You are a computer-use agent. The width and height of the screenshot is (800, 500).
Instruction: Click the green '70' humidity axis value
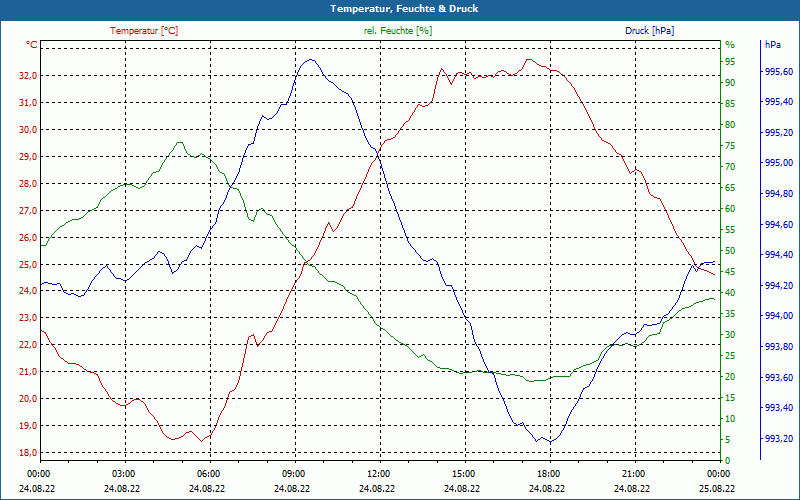[730, 167]
